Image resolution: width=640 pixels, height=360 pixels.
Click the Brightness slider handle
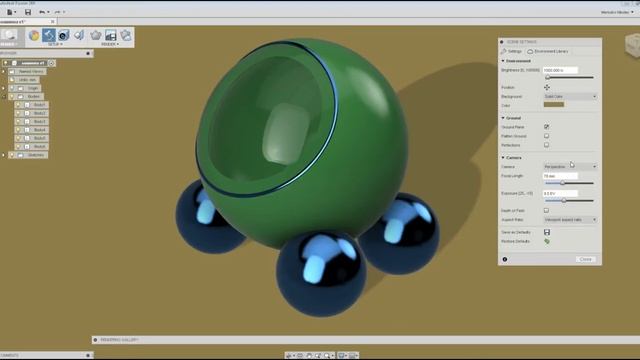548,77
